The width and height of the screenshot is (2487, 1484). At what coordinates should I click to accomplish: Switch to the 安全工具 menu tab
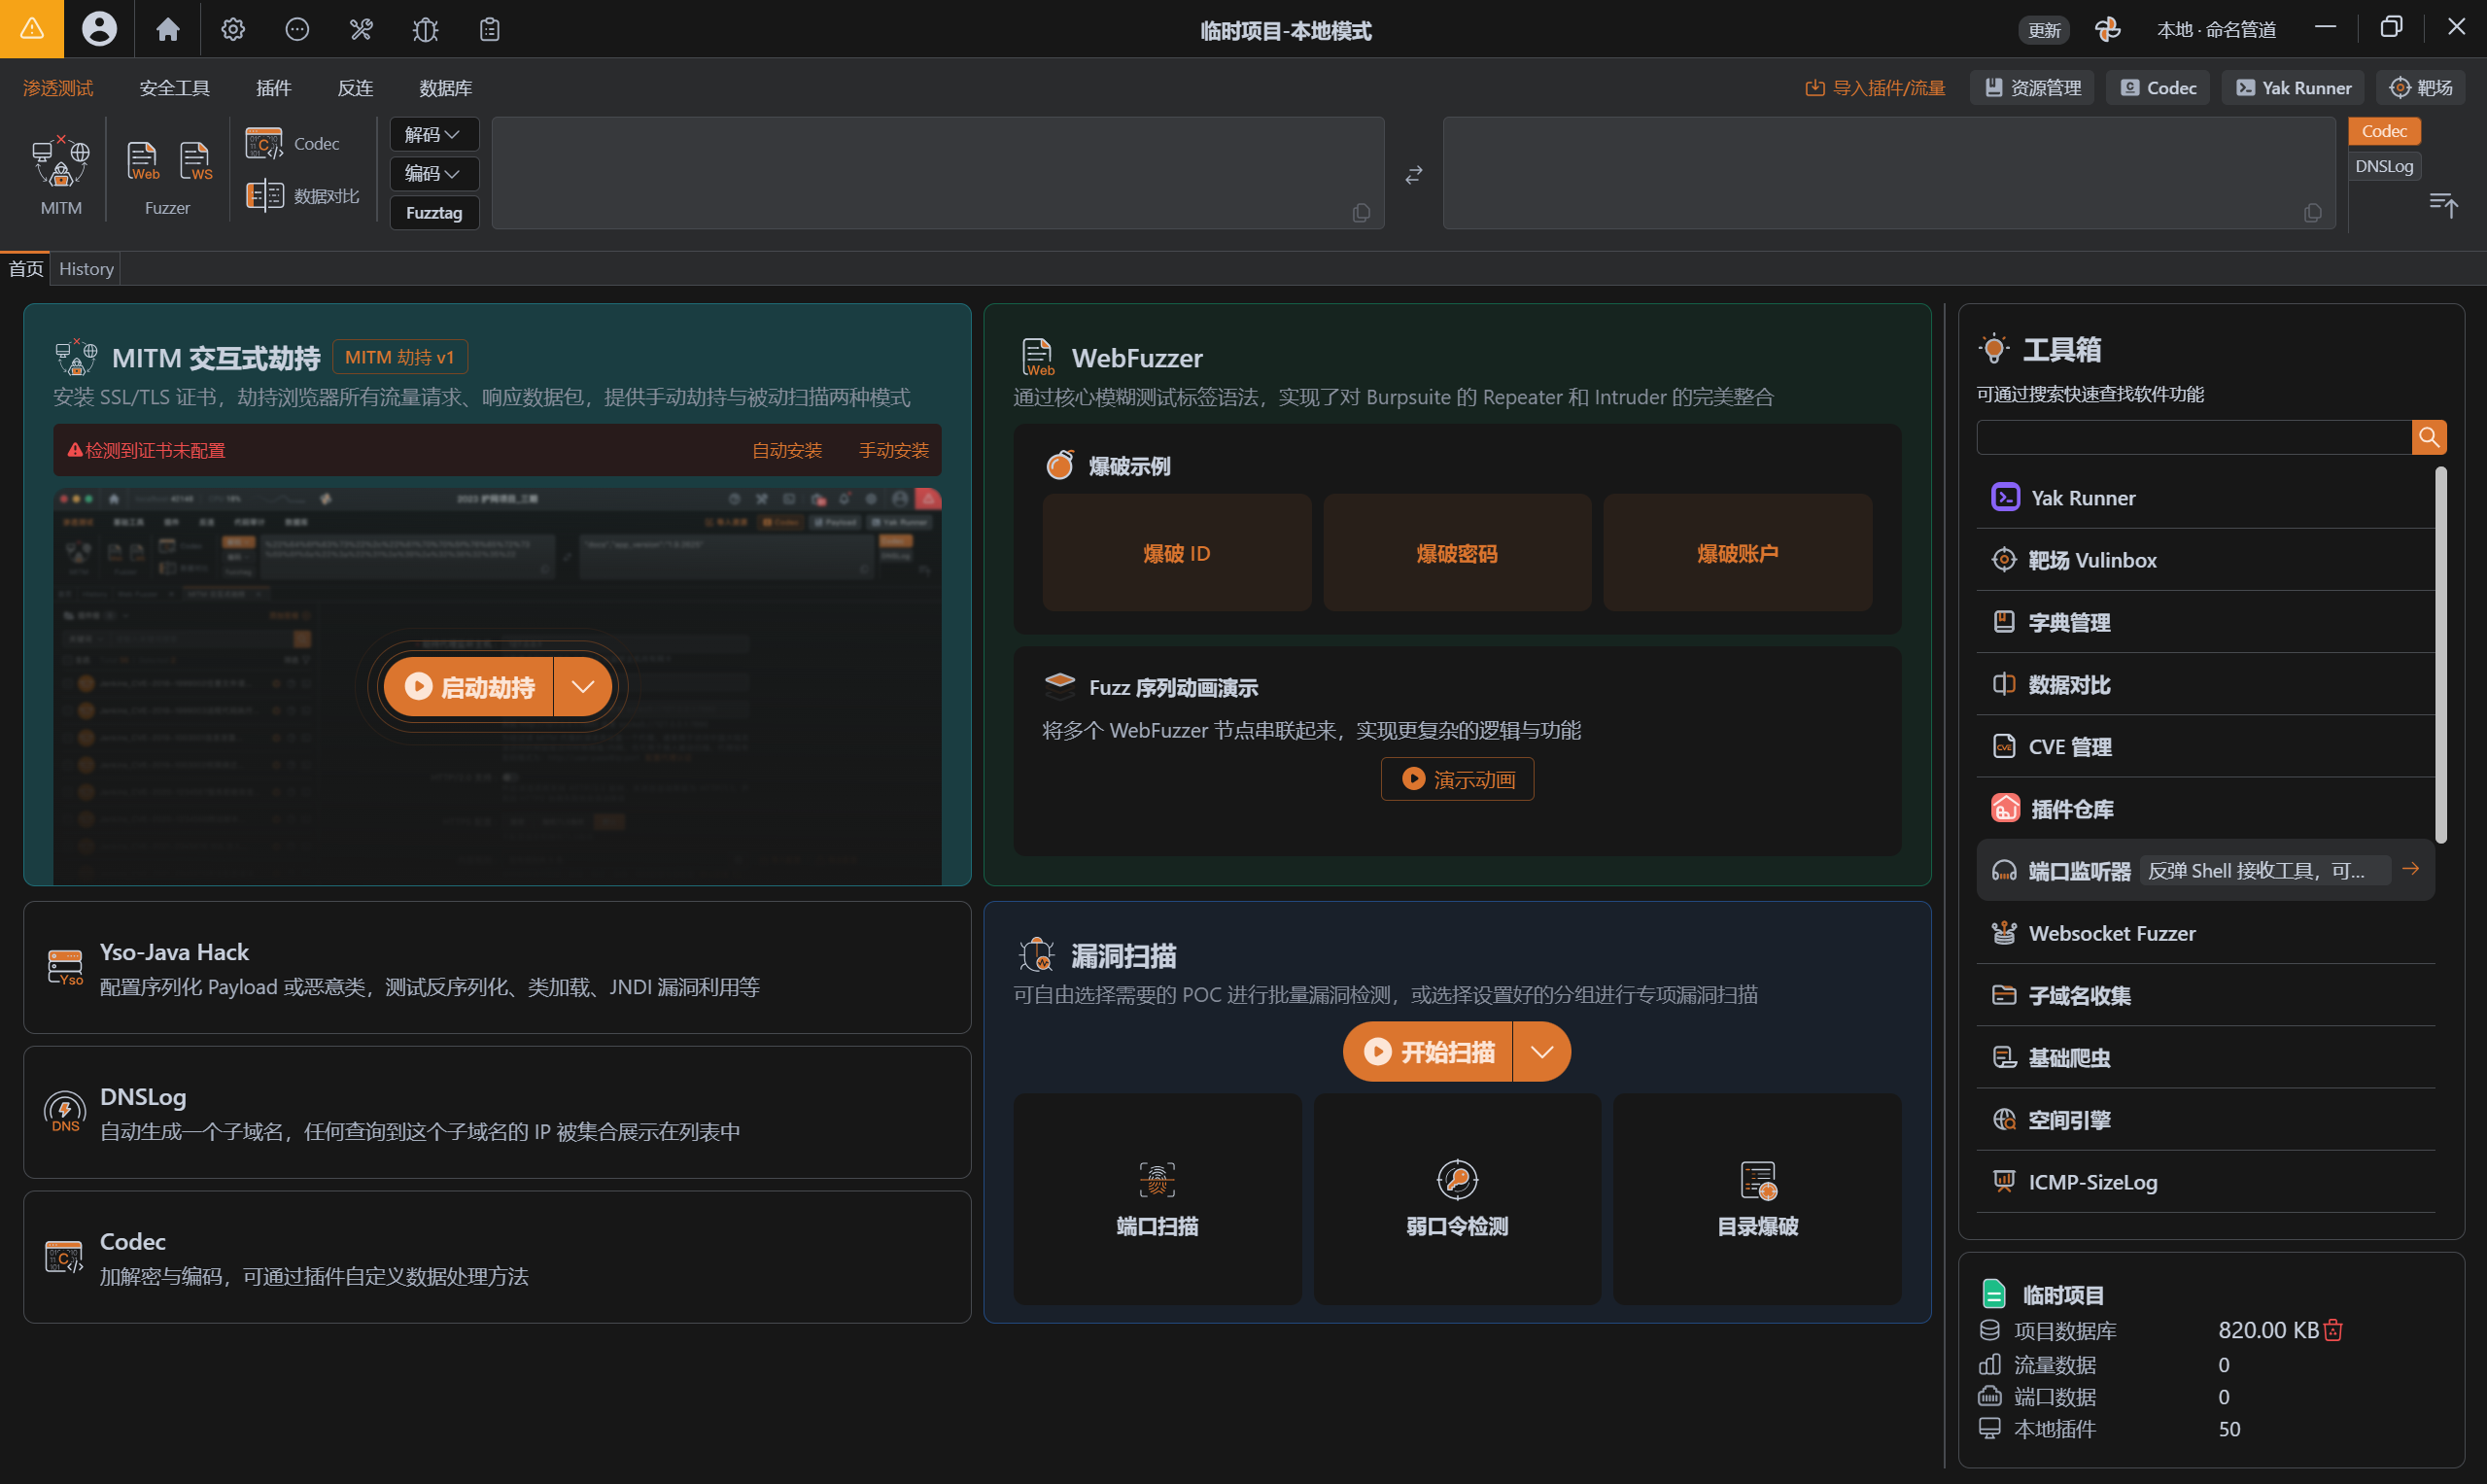(175, 88)
